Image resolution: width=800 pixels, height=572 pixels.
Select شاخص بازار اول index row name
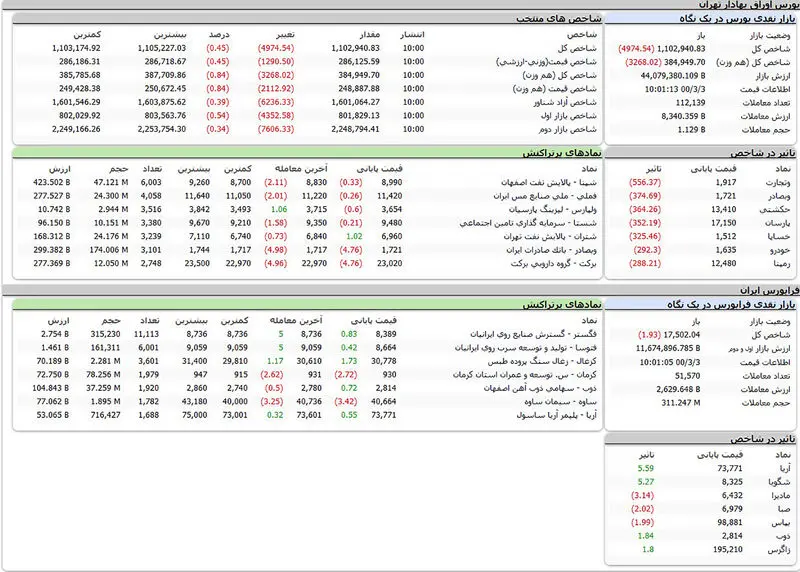(568, 116)
